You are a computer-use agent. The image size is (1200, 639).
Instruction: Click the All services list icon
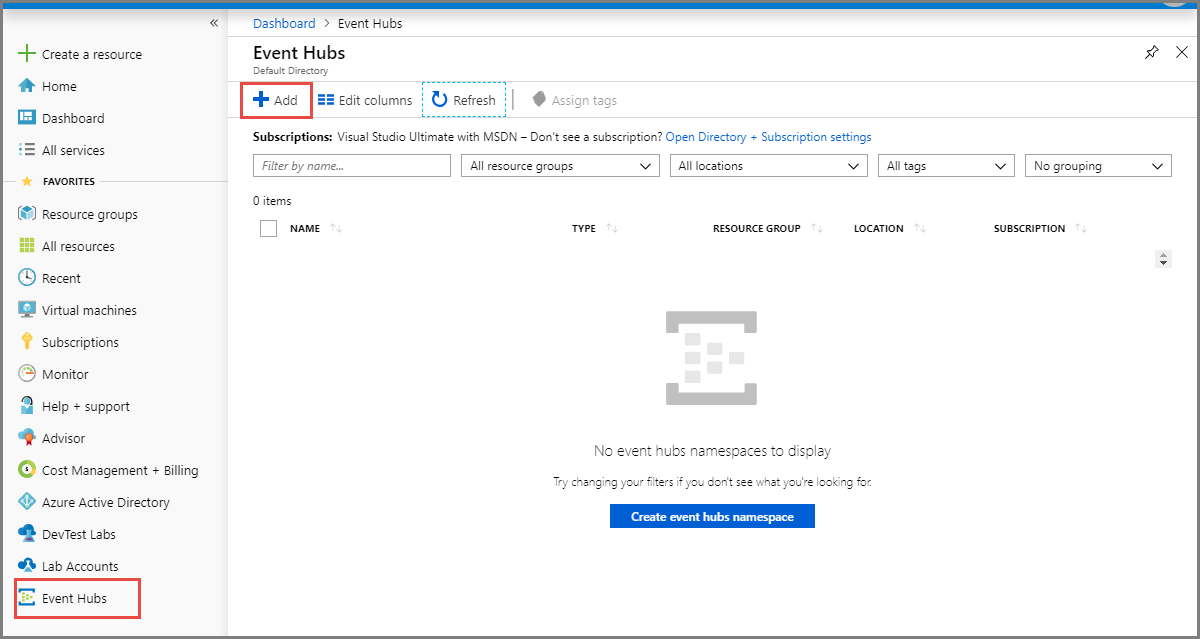click(x=27, y=150)
